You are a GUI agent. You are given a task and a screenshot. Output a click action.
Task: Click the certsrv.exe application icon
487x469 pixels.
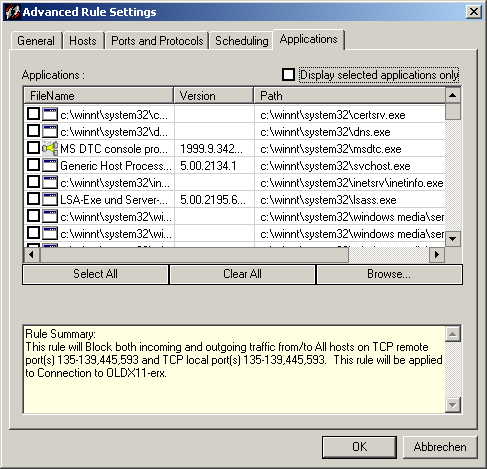(50, 114)
